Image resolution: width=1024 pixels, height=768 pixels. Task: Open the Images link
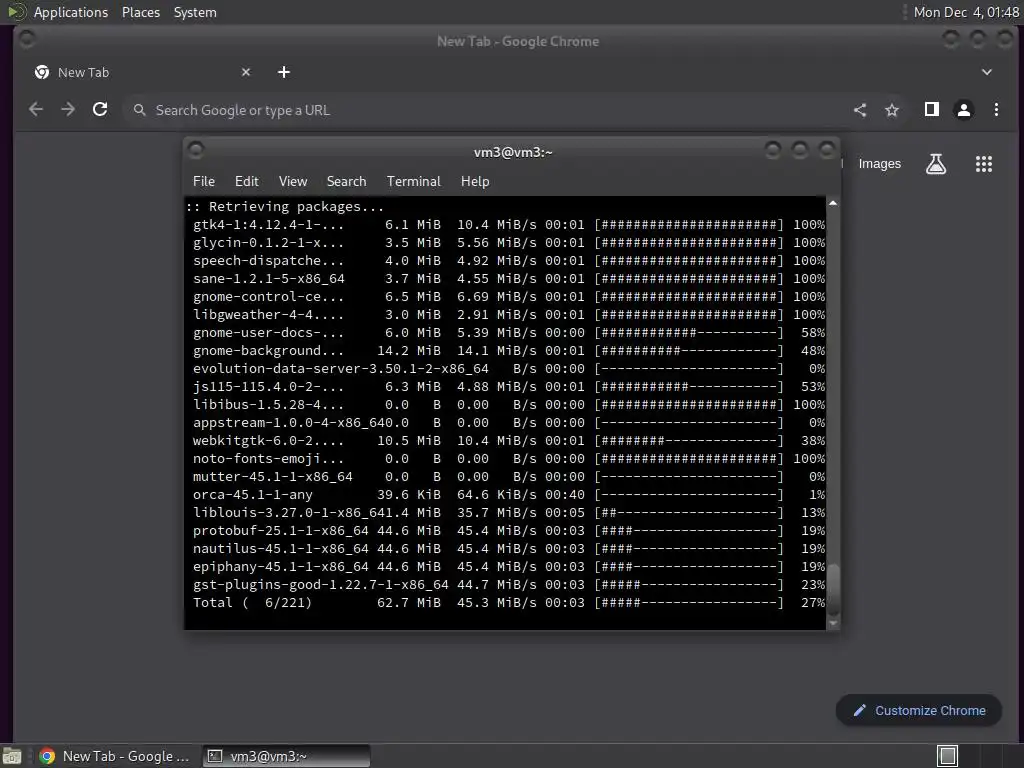tap(879, 164)
